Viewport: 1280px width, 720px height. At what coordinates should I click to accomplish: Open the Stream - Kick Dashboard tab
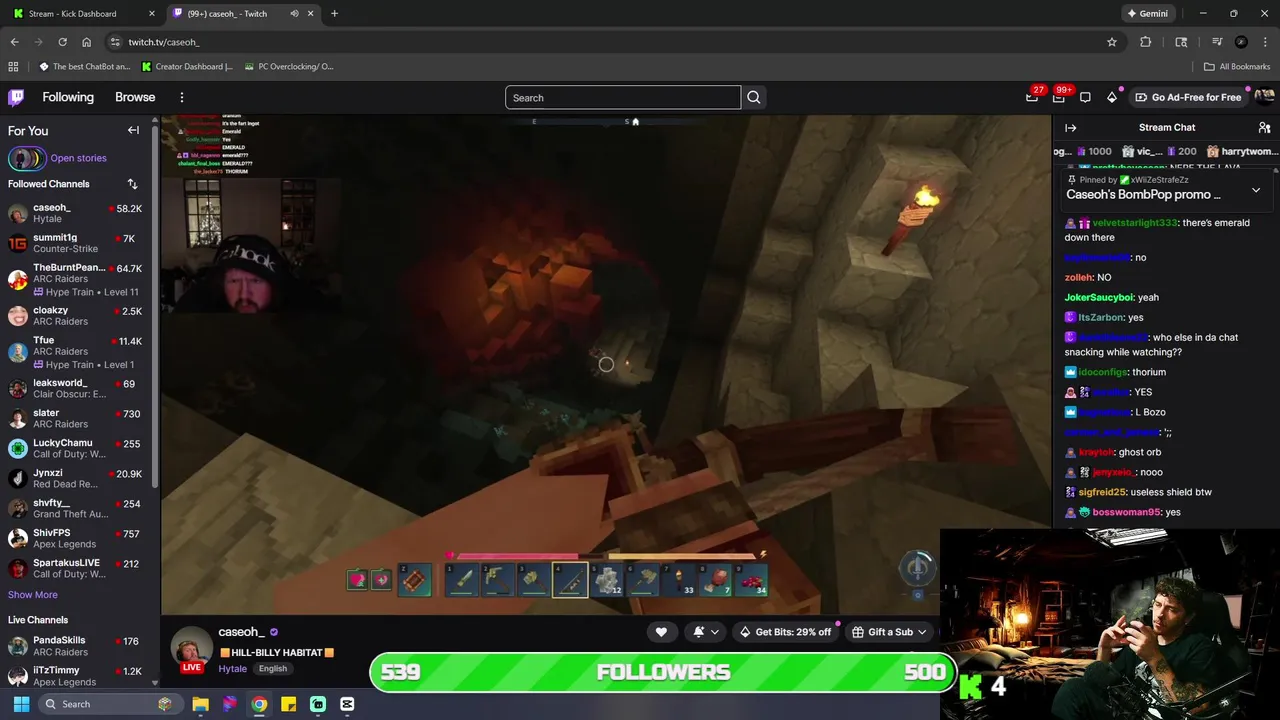tap(84, 14)
